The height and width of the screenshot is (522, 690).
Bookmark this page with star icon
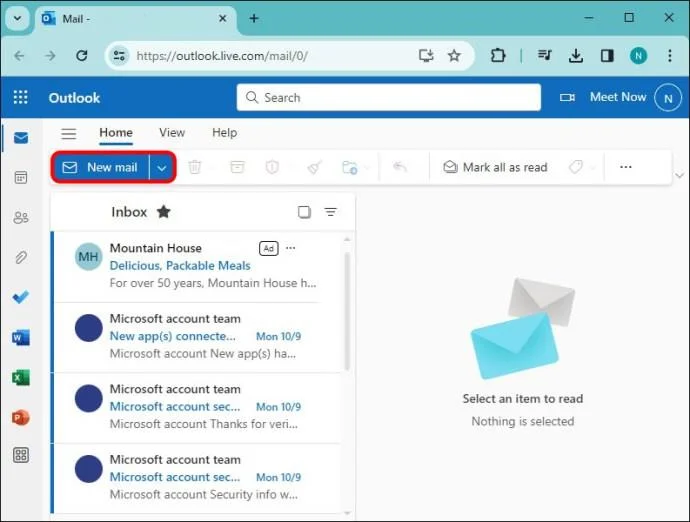[454, 55]
